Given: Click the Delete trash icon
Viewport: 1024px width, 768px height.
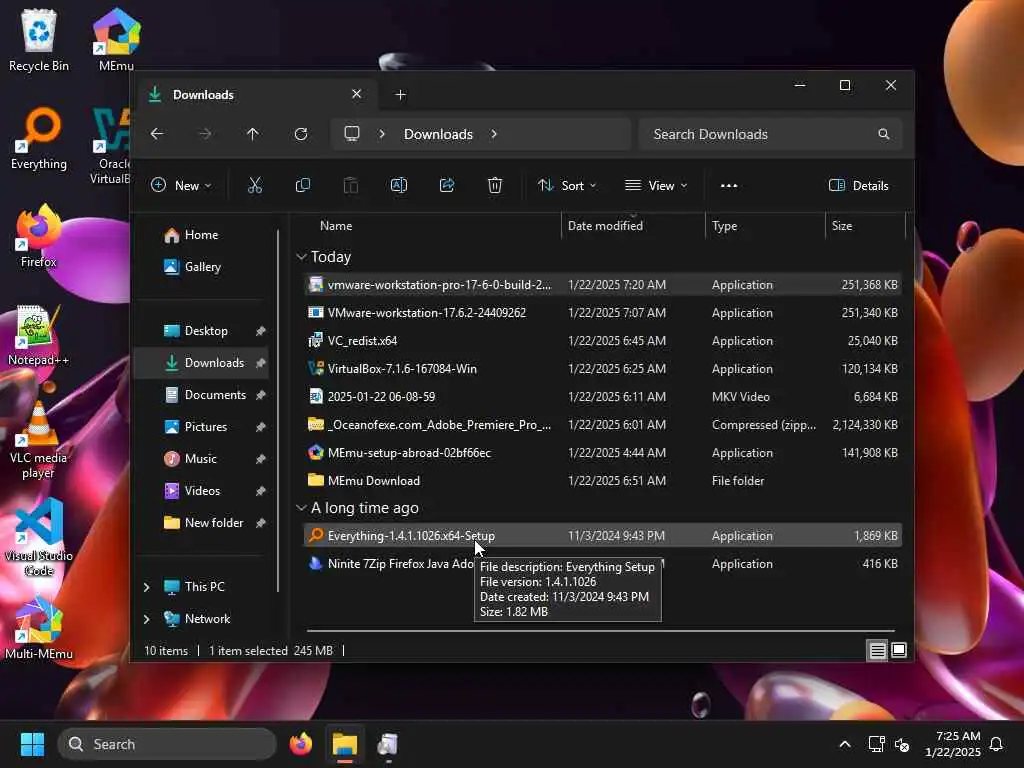Looking at the screenshot, I should click(x=495, y=185).
